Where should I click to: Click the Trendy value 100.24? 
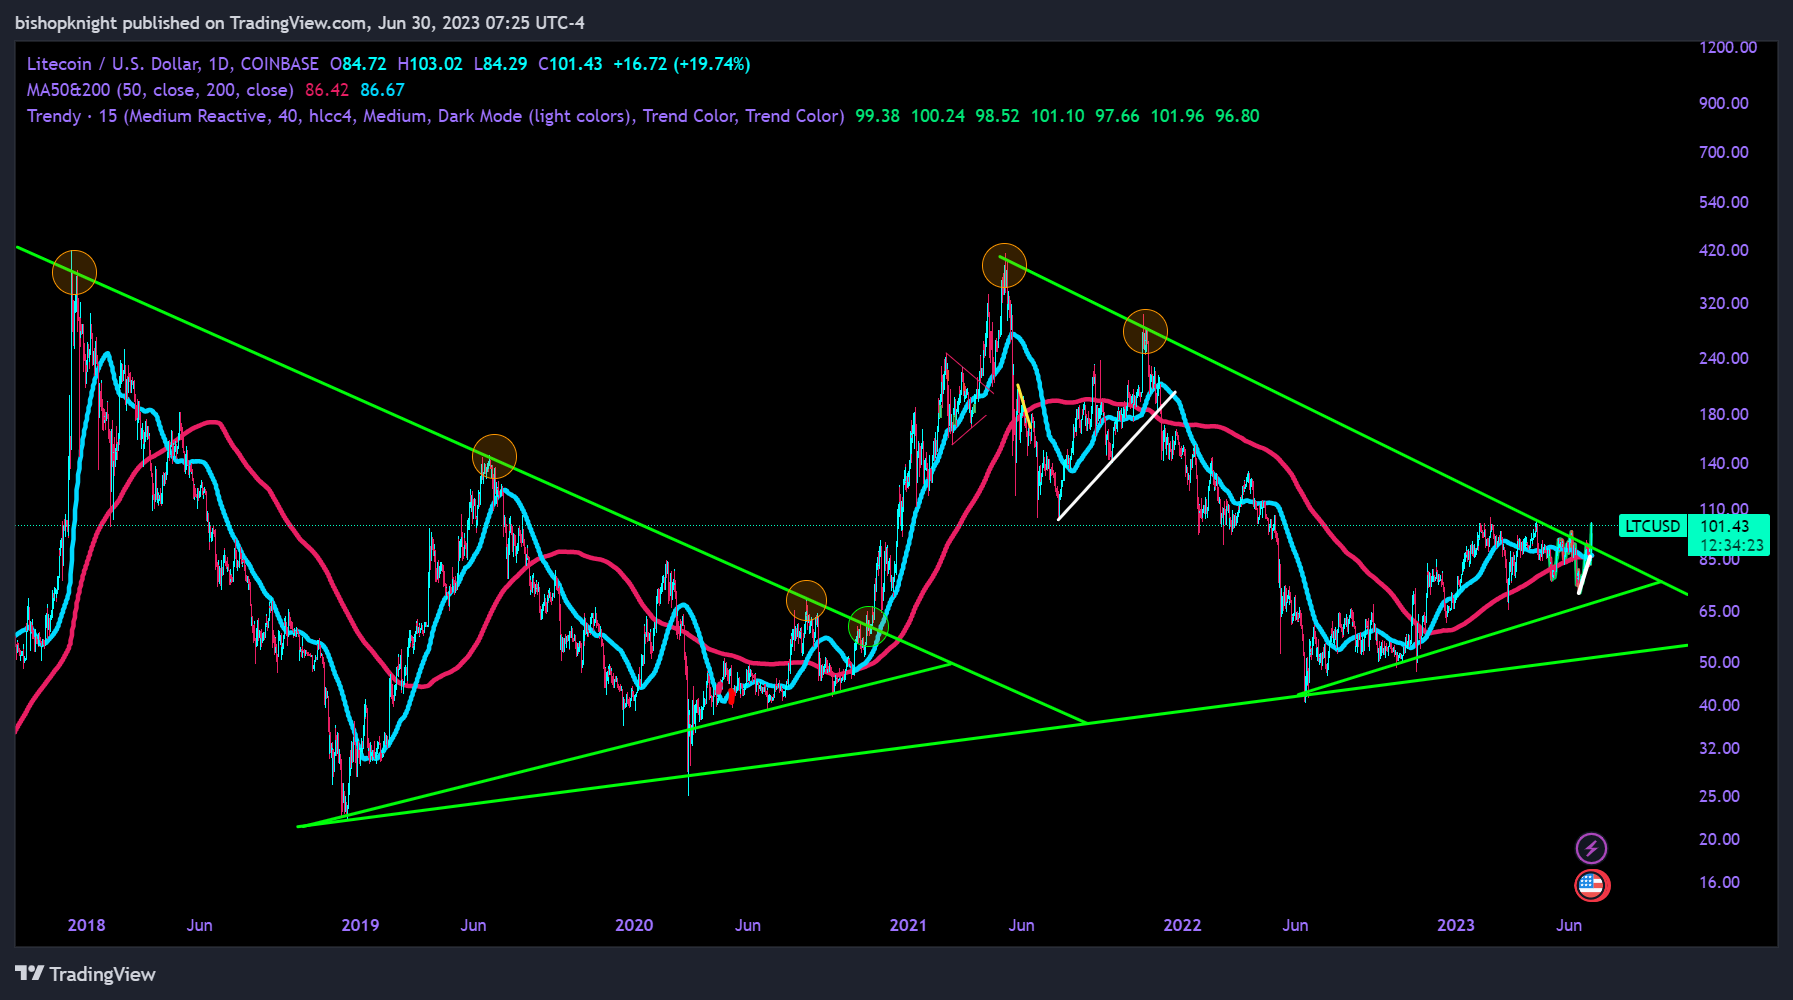938,116
